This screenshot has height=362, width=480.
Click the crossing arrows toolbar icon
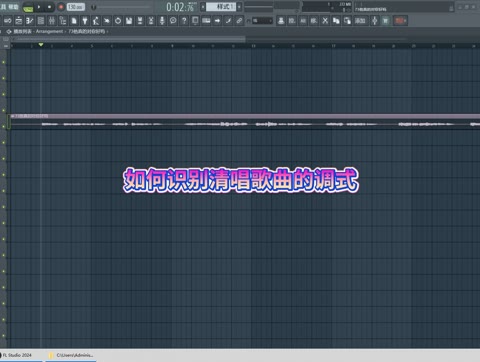tap(107, 21)
